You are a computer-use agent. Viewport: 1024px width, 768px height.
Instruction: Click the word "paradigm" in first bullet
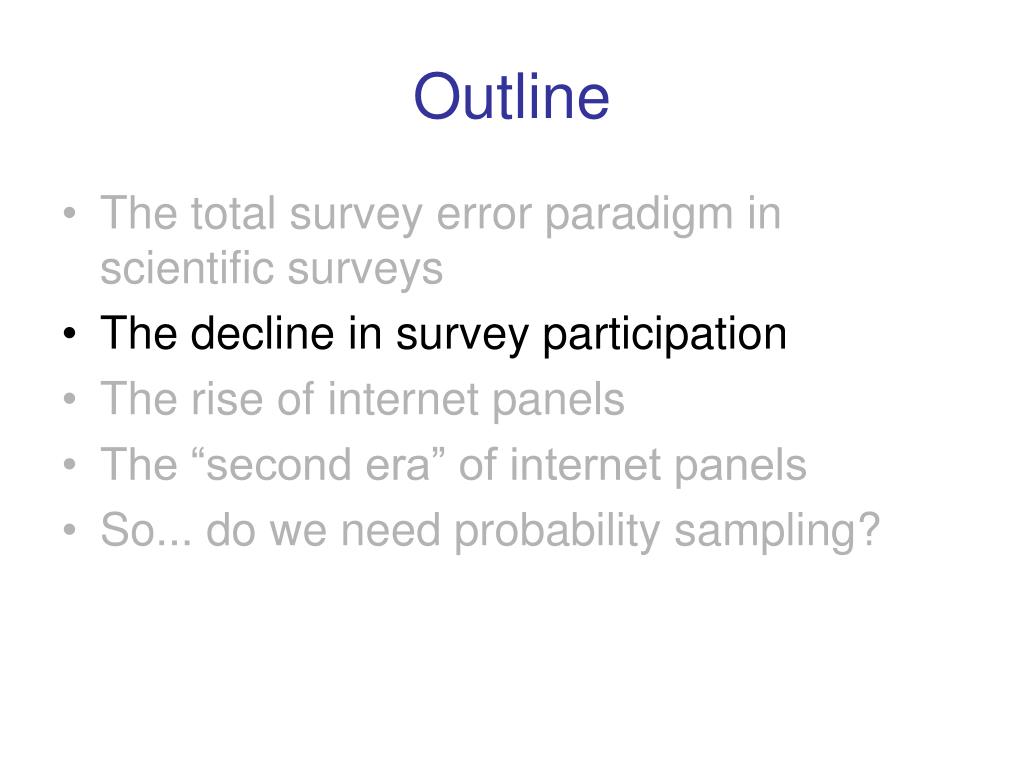[x=639, y=216]
